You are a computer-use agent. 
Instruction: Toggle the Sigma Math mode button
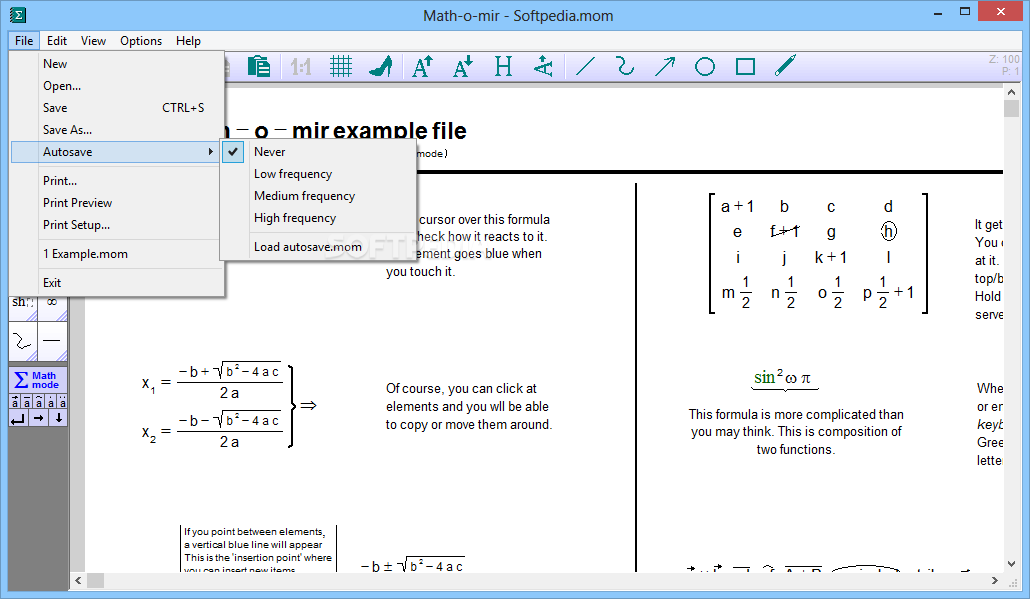[38, 380]
